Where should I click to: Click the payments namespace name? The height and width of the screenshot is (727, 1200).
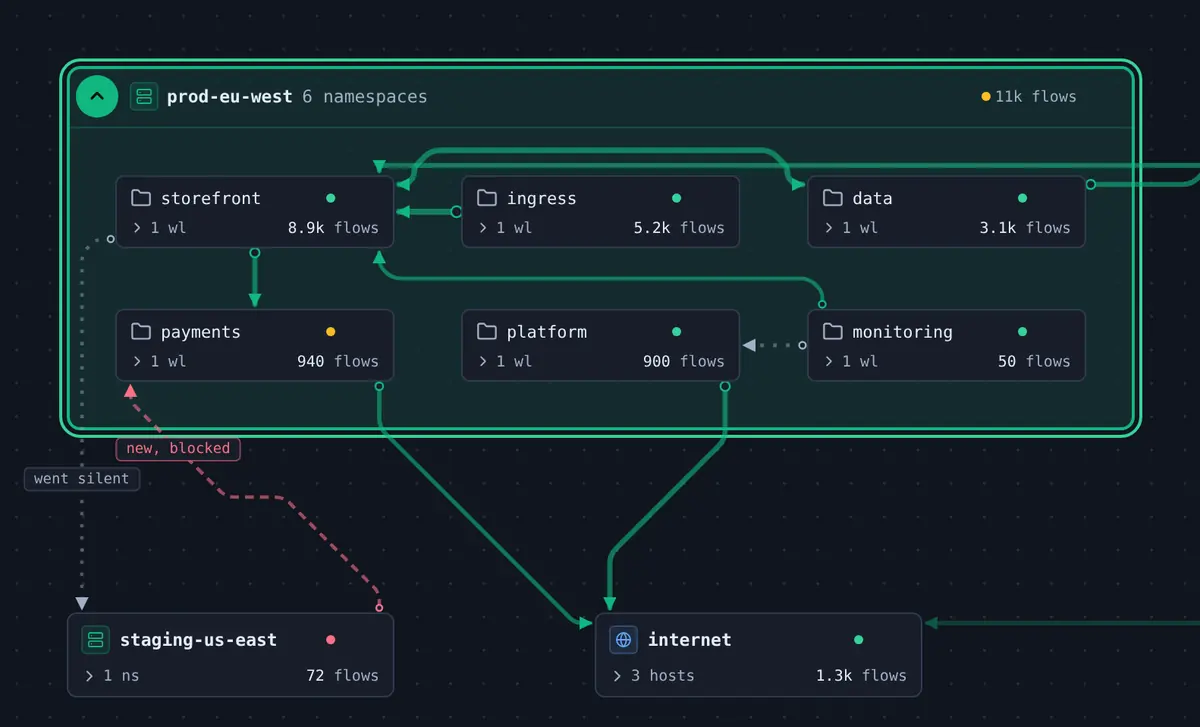point(201,332)
